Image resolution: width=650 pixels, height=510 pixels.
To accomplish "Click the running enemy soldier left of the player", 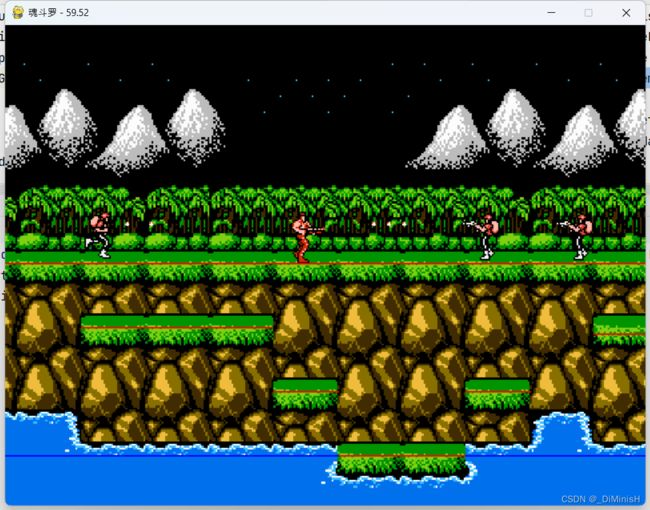I will pyautogui.click(x=99, y=235).
